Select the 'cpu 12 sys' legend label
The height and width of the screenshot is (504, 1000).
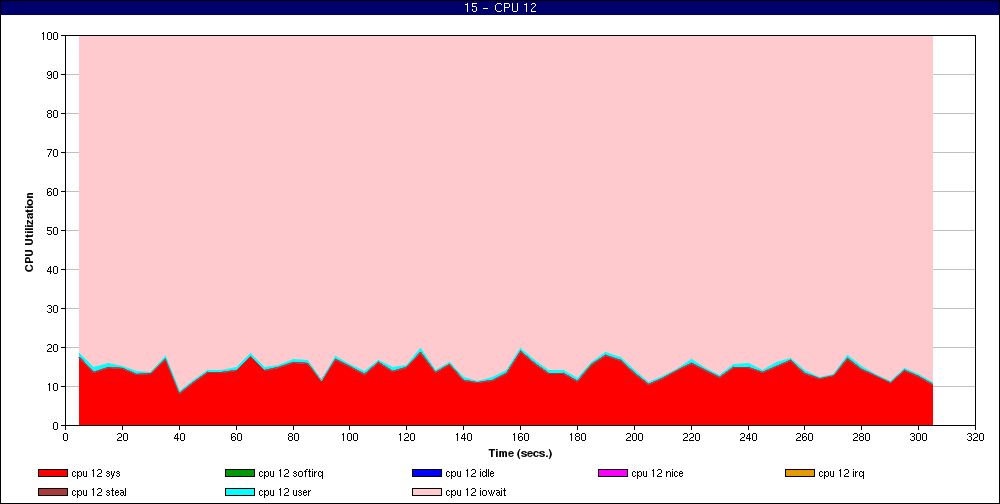pos(96,474)
